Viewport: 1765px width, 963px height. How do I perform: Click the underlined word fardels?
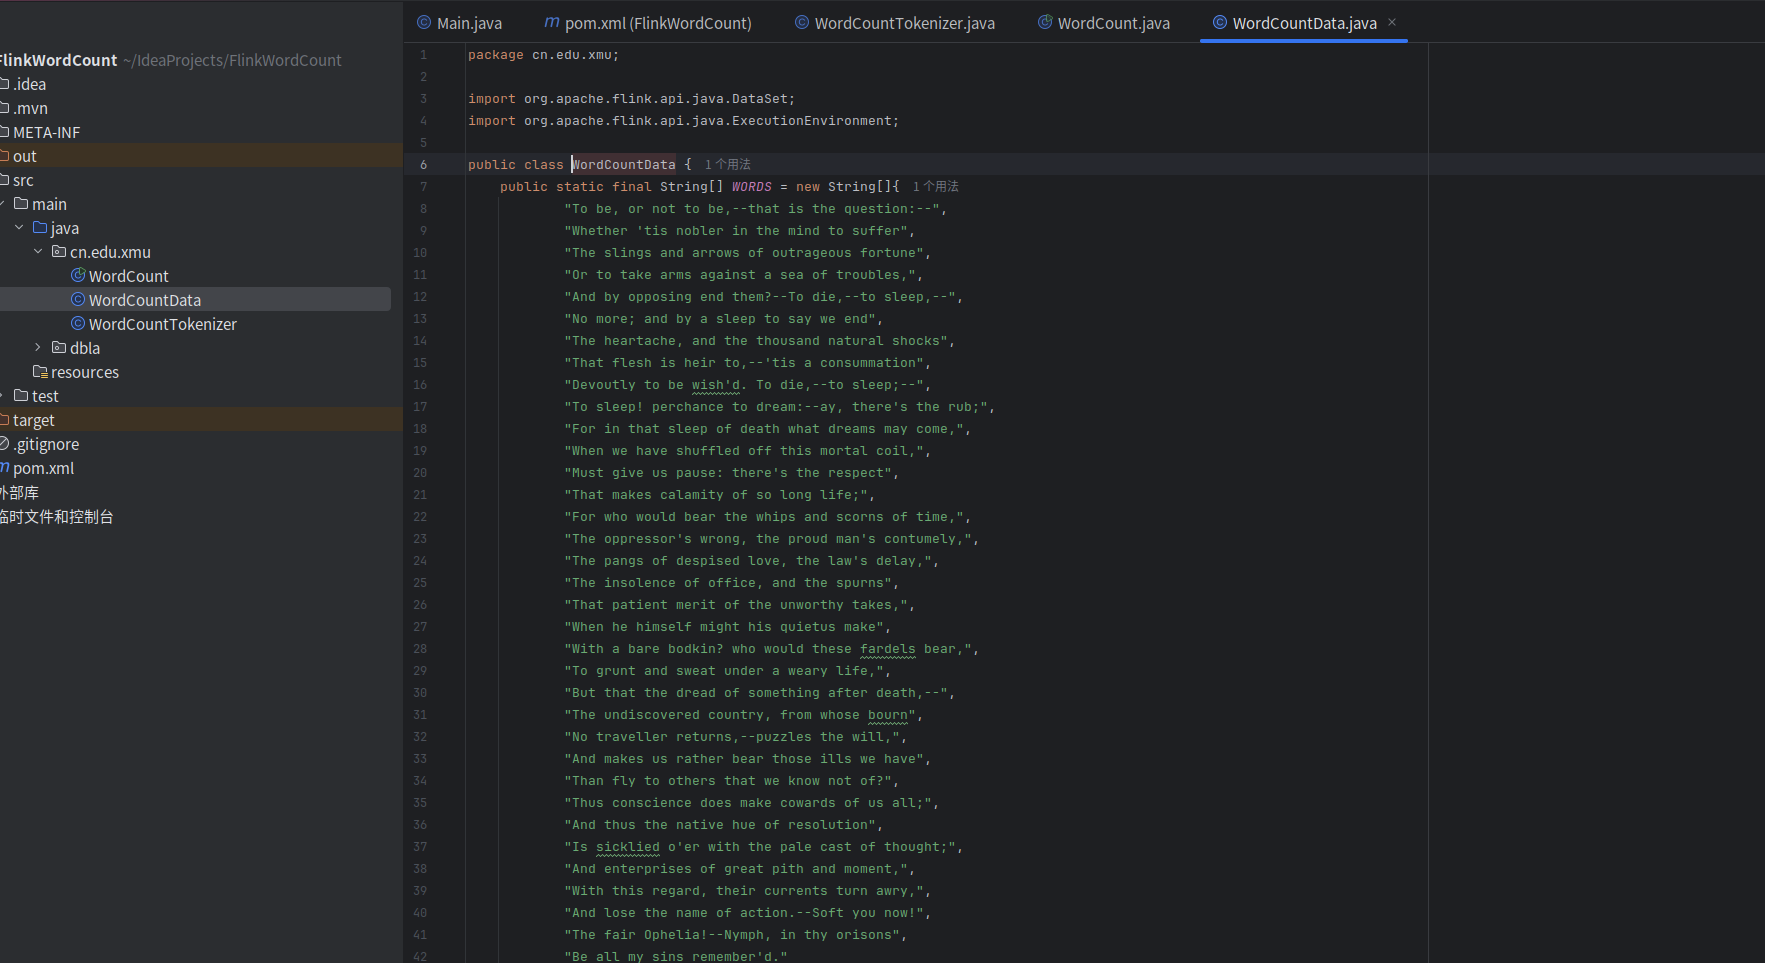coord(888,648)
